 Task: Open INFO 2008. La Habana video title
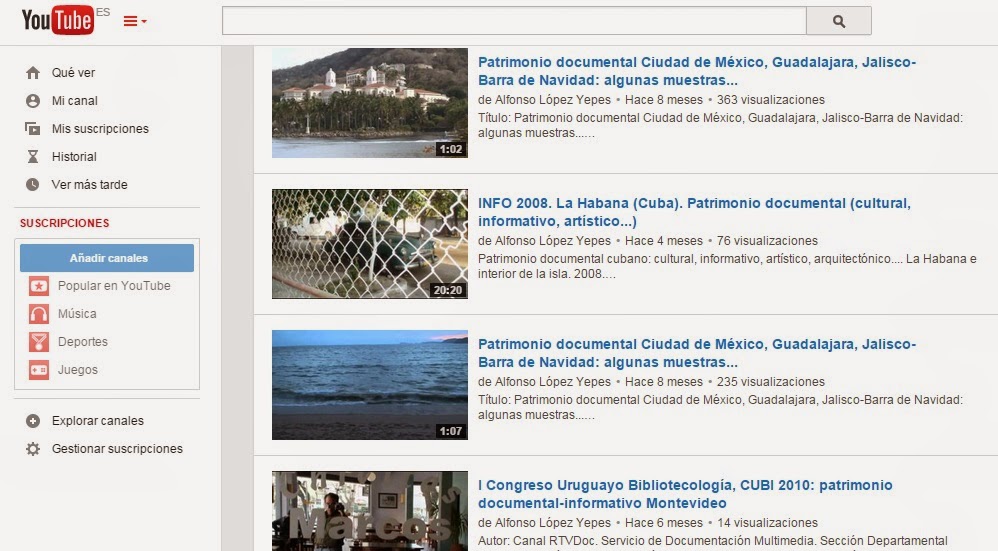(x=694, y=212)
